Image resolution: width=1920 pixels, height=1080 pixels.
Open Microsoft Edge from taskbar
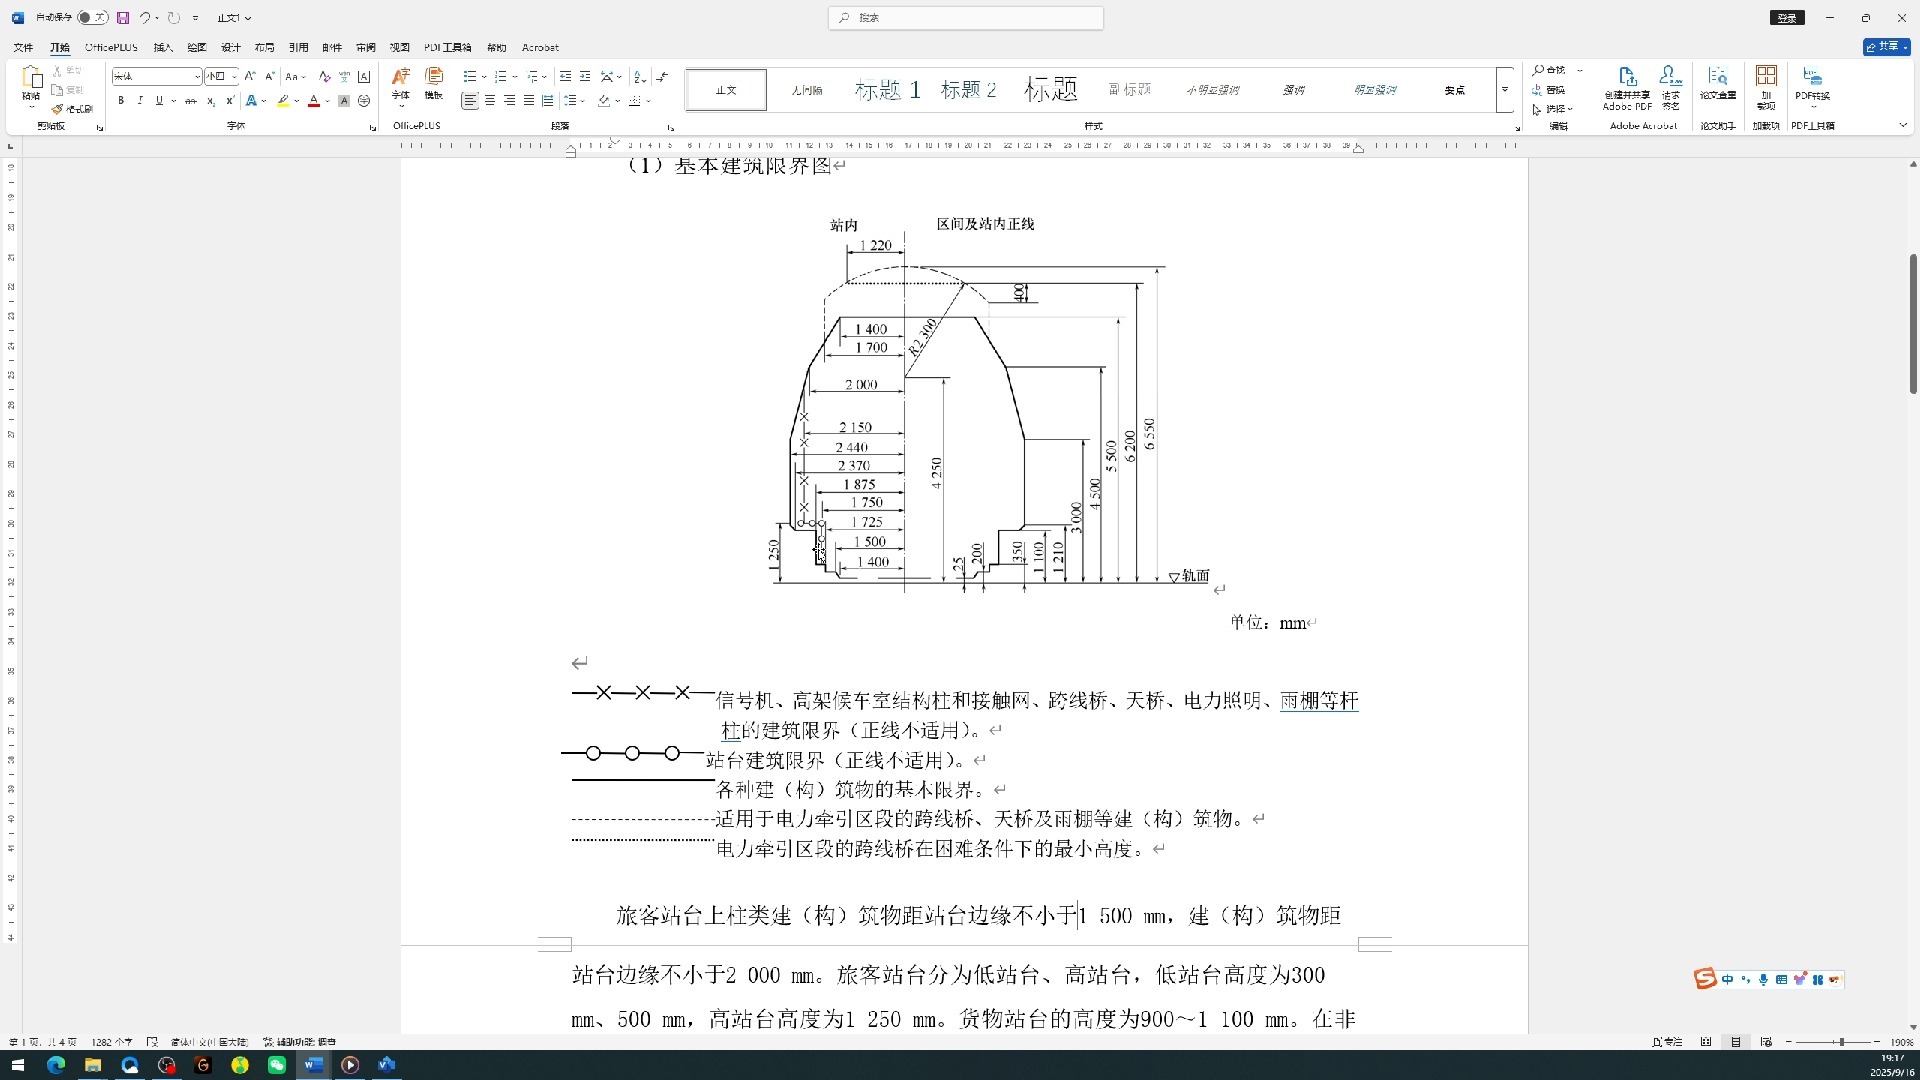click(56, 1065)
